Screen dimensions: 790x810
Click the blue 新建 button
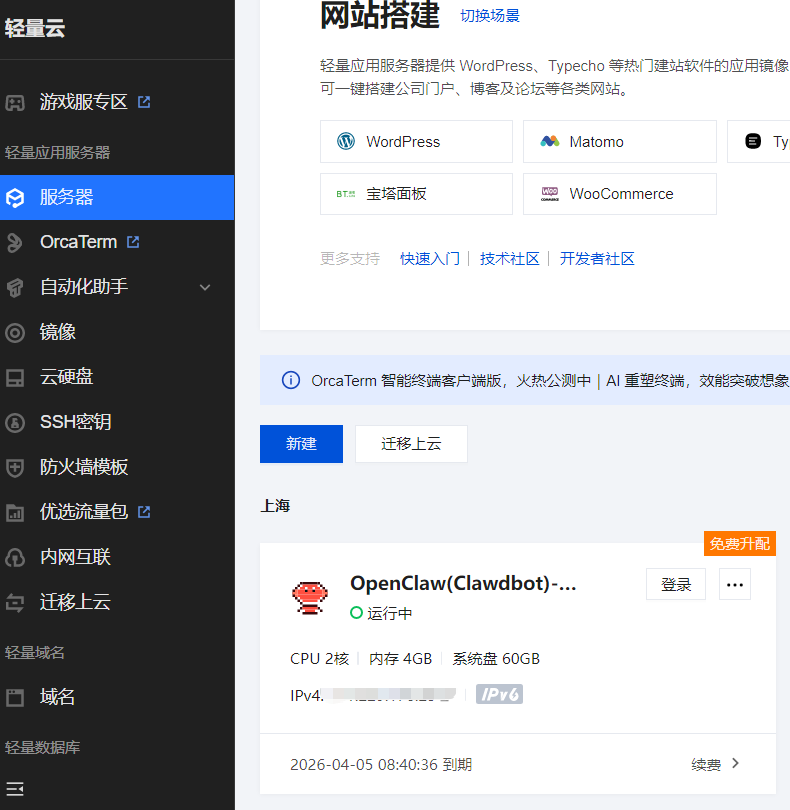coord(301,444)
